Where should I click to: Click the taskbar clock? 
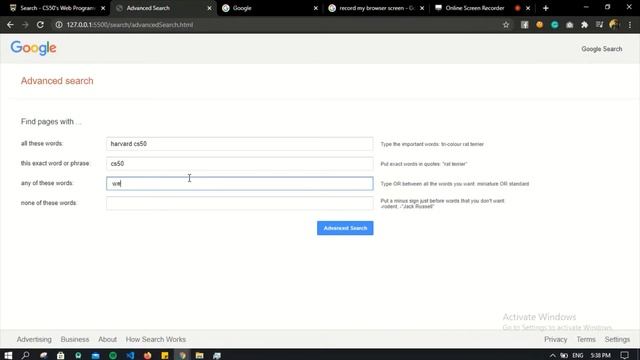coord(600,356)
